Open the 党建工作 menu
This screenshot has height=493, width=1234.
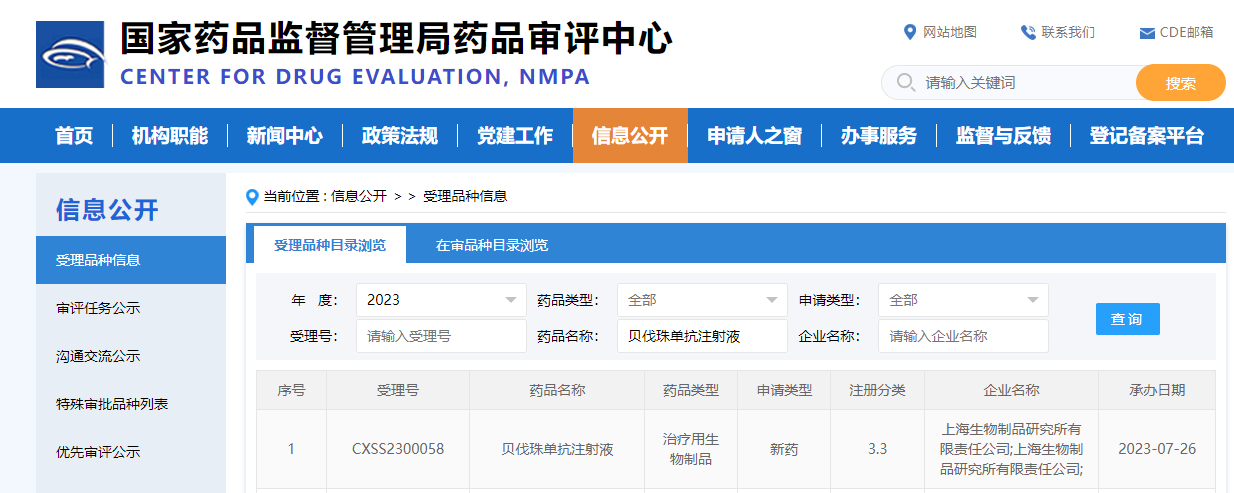point(515,136)
